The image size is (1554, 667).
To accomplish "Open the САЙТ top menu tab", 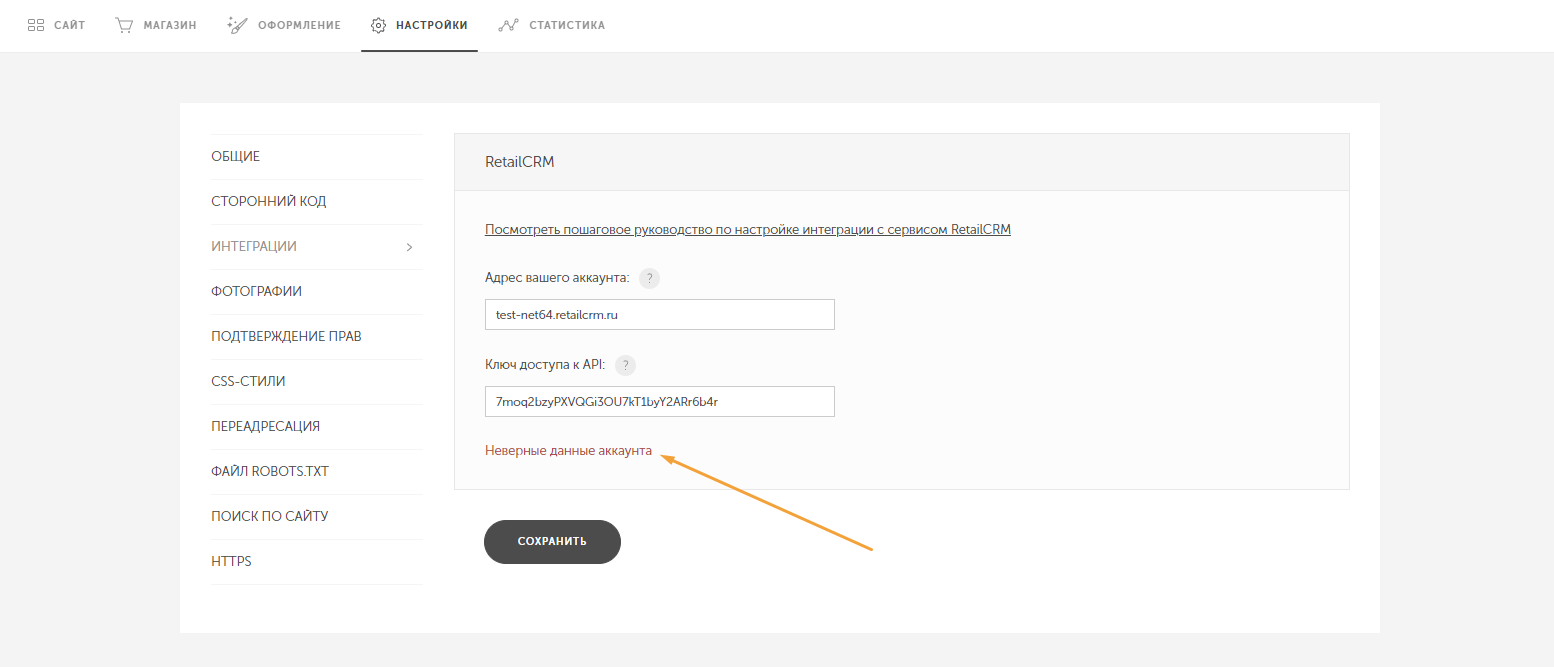I will click(x=57, y=25).
